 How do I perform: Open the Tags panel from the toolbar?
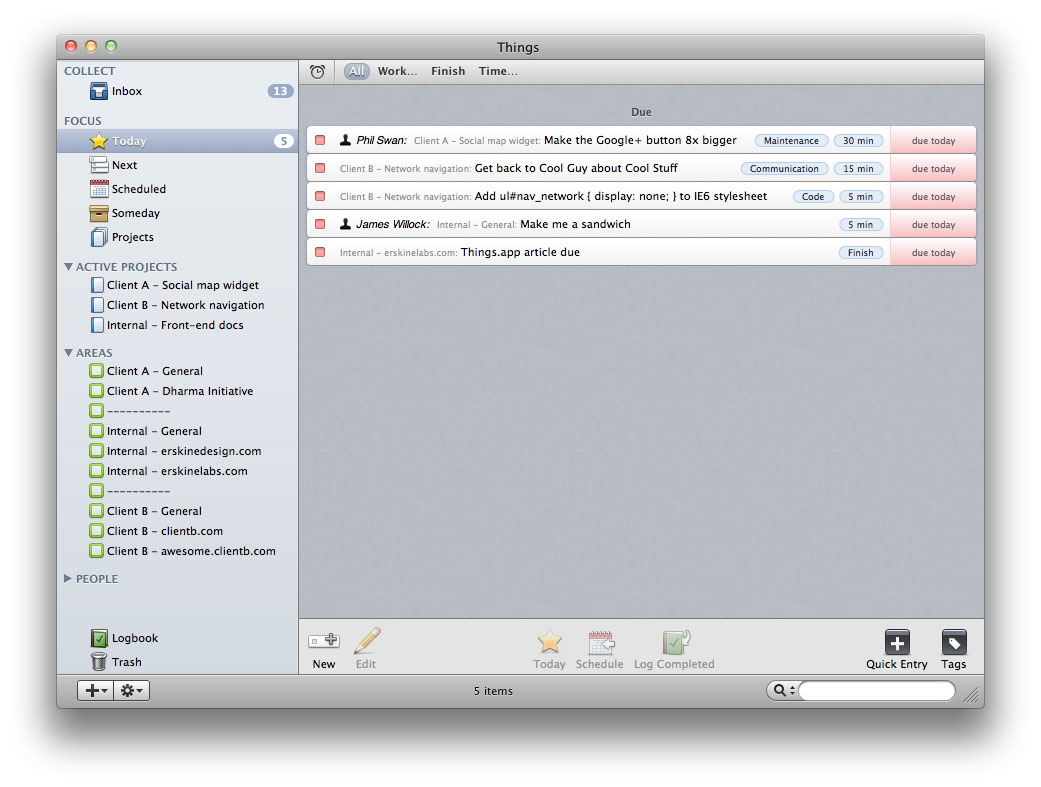point(953,643)
